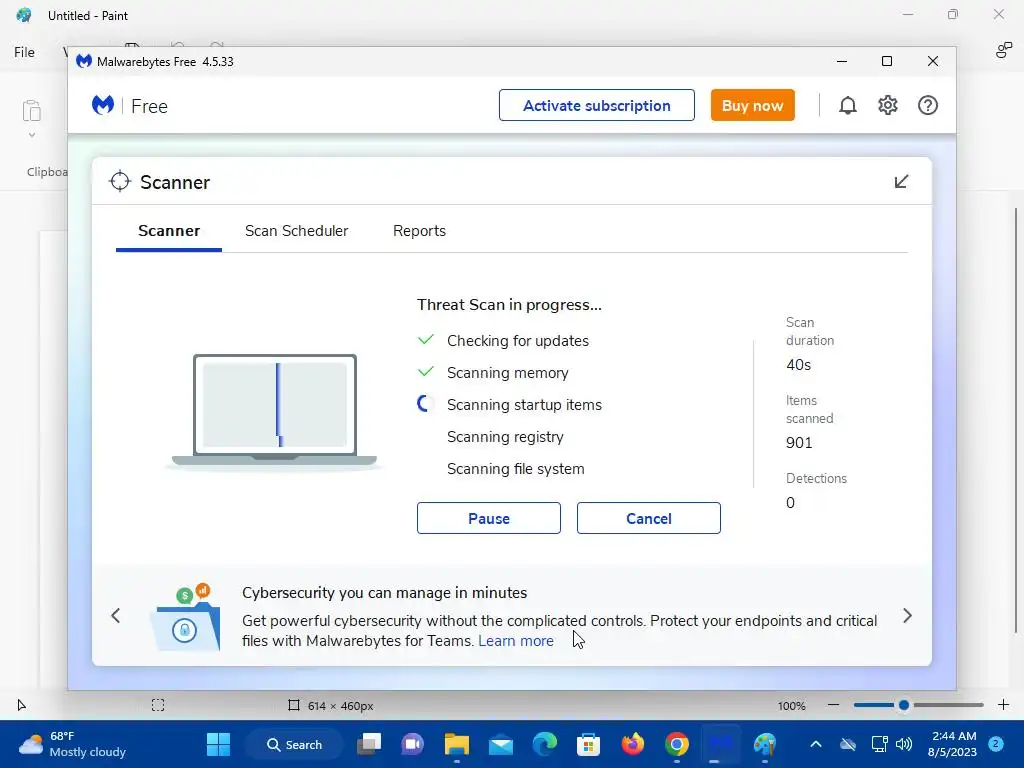Open the notification count badge

(996, 743)
